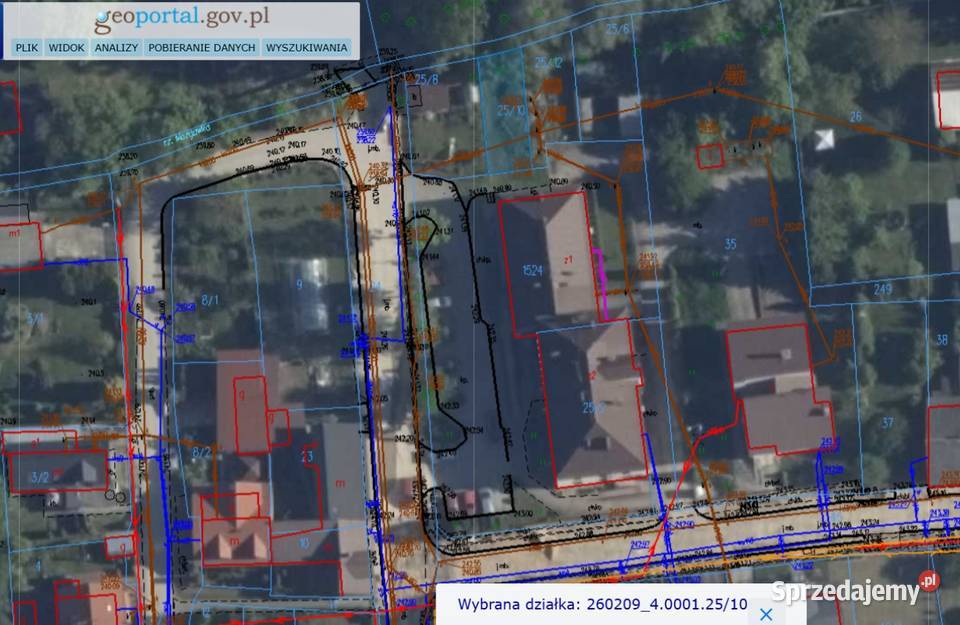This screenshot has height=625, width=960.
Task: Select parcel 37 on the right
Action: 886,422
